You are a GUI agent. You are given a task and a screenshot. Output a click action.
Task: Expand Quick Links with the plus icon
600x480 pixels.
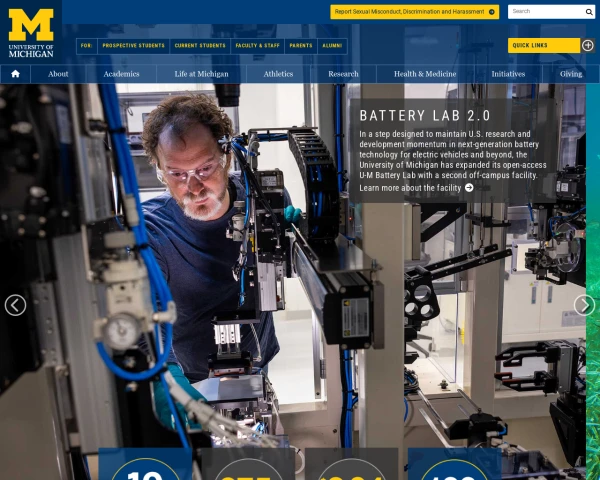(x=588, y=46)
